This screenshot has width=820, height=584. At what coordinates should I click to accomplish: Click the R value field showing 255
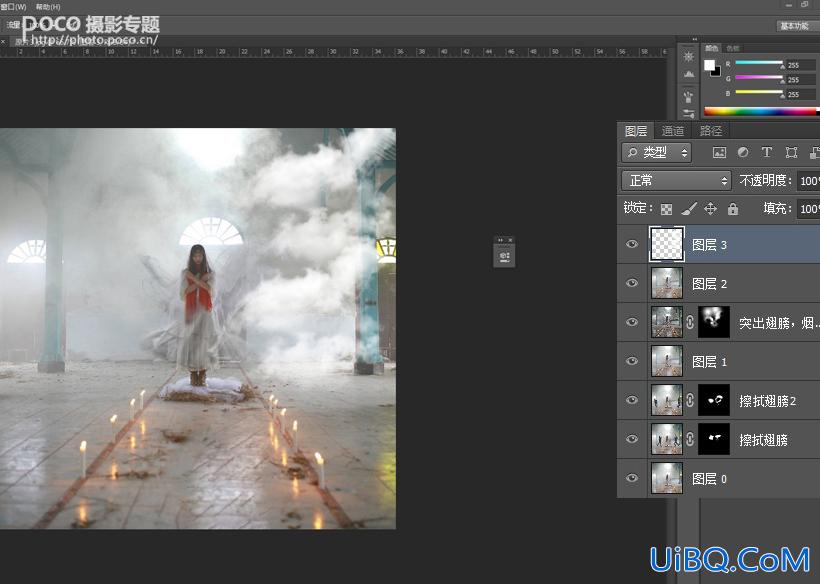point(801,65)
